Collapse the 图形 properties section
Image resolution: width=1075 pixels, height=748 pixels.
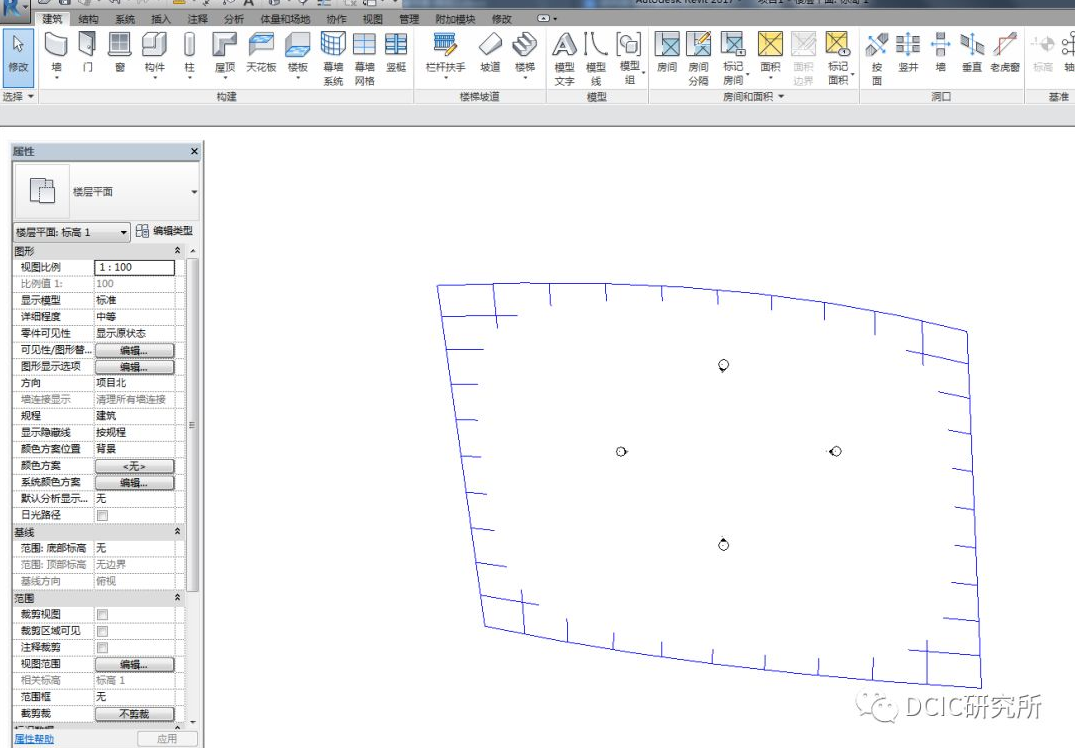coord(178,251)
